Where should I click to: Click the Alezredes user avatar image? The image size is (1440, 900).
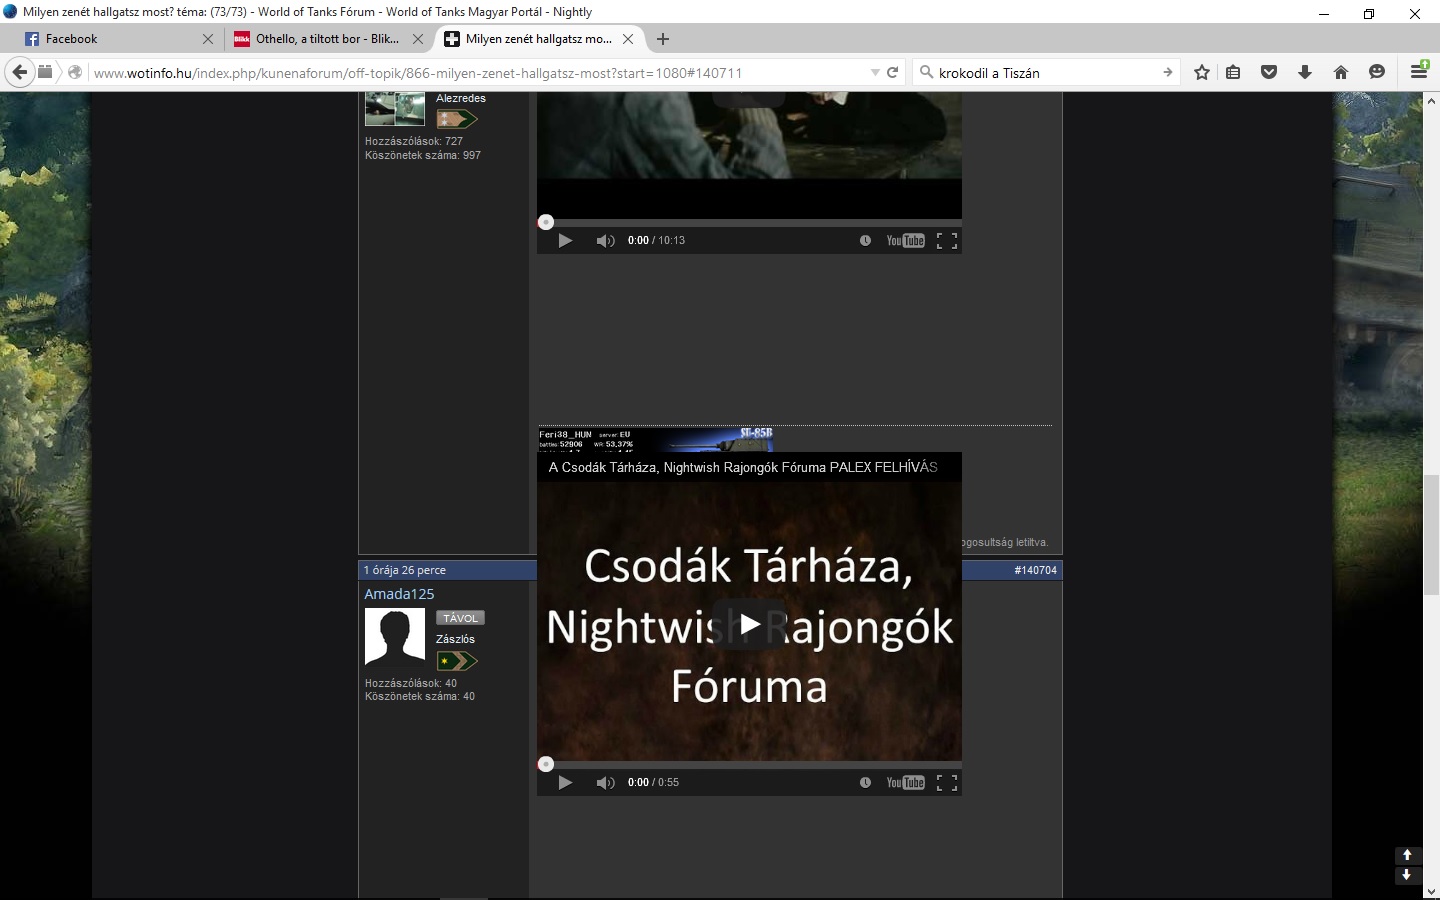coord(395,108)
